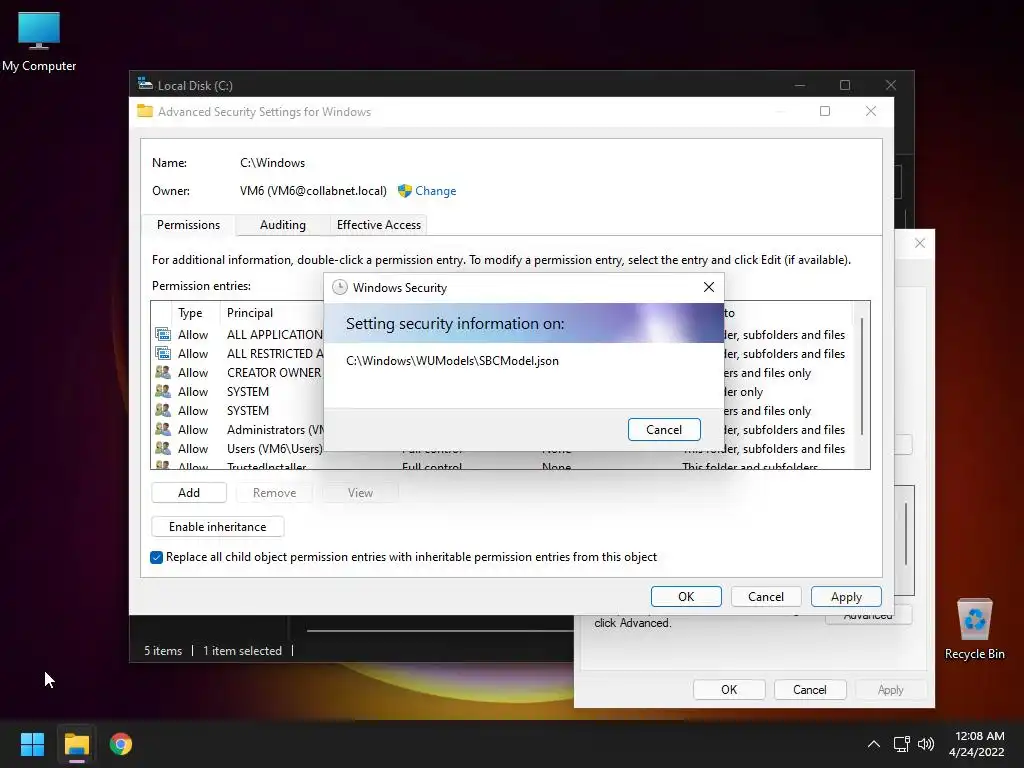The height and width of the screenshot is (768, 1024).
Task: Click OK in the background Properties dialog
Action: pyautogui.click(x=729, y=690)
